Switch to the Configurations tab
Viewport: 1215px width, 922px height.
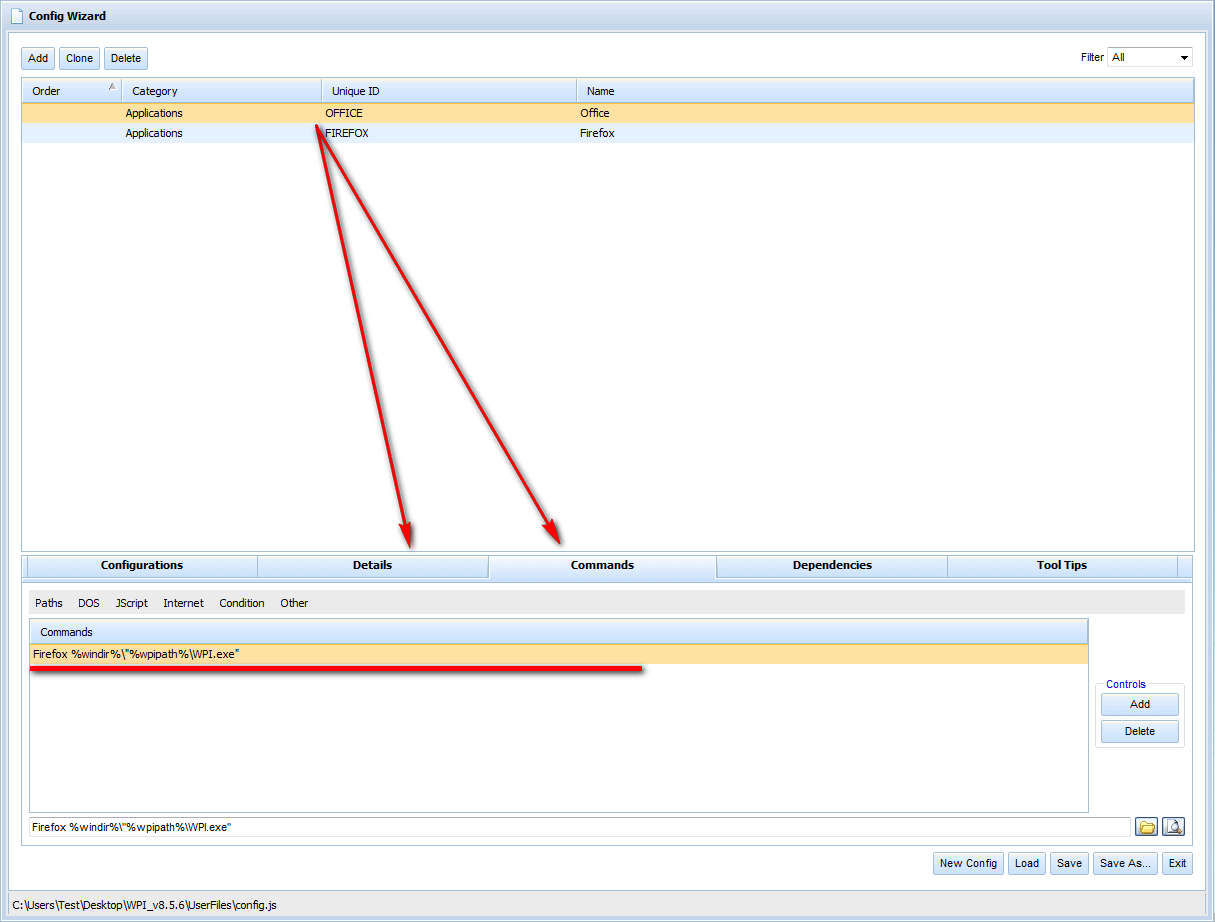[142, 566]
